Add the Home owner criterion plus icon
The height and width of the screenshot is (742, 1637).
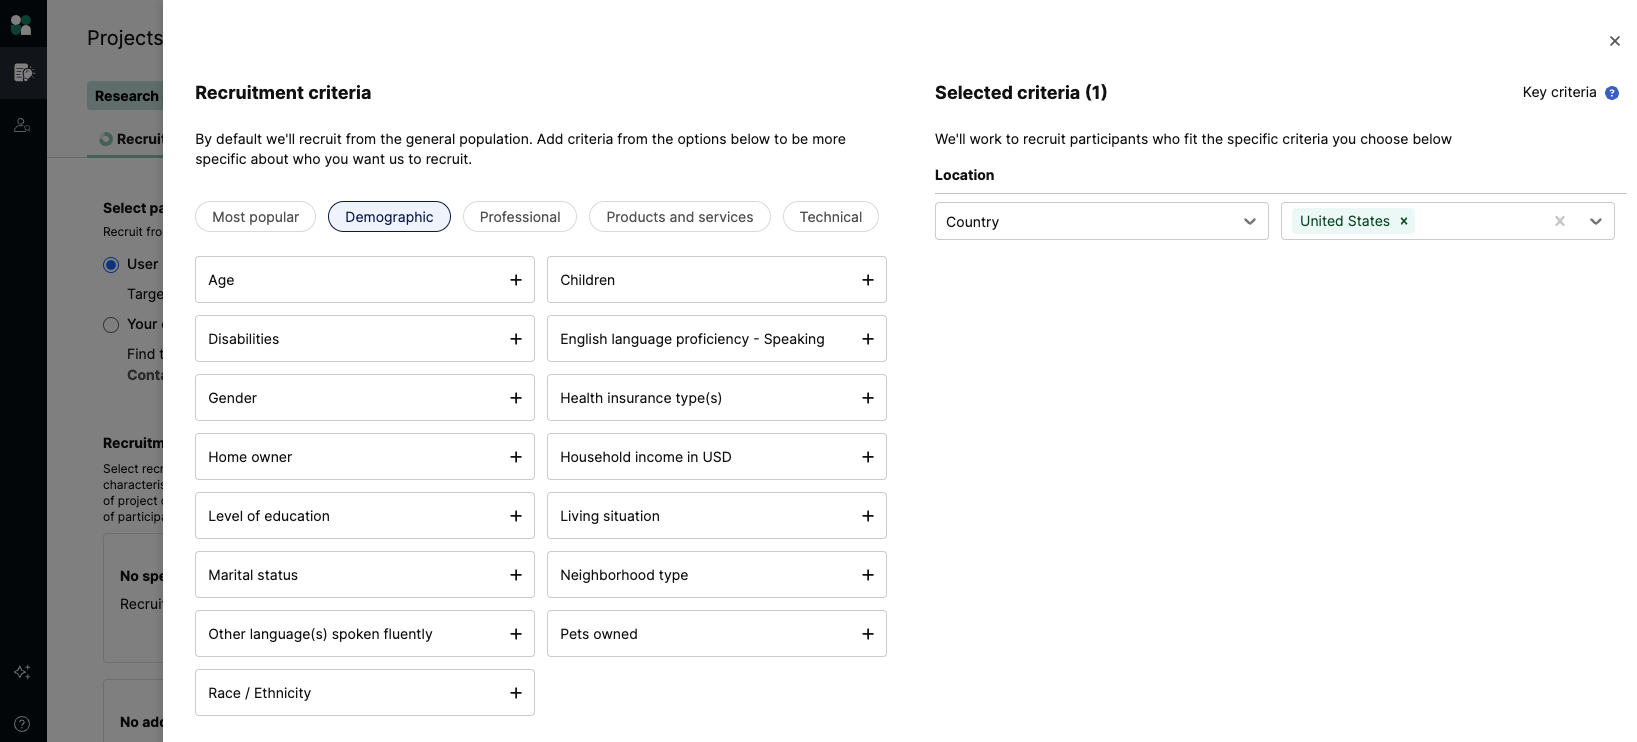tap(516, 457)
